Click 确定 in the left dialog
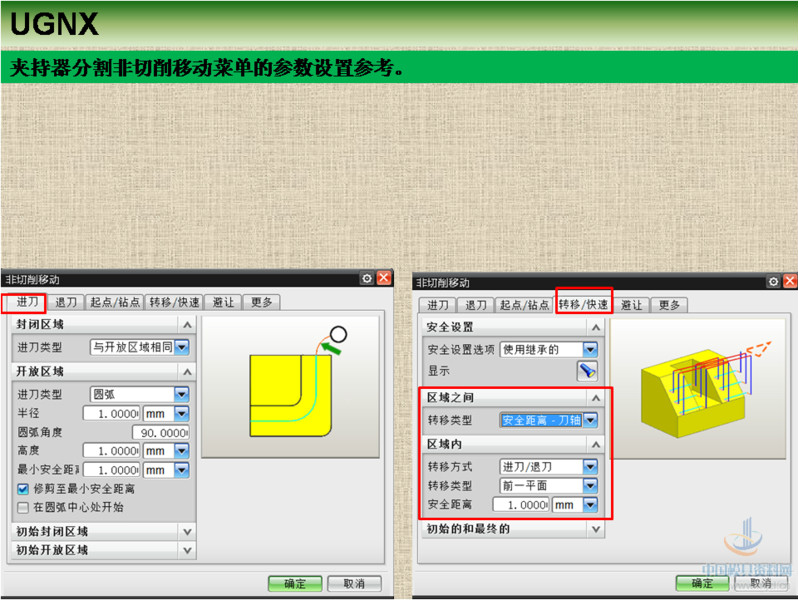Viewport: 798px width, 600px height. click(x=294, y=583)
